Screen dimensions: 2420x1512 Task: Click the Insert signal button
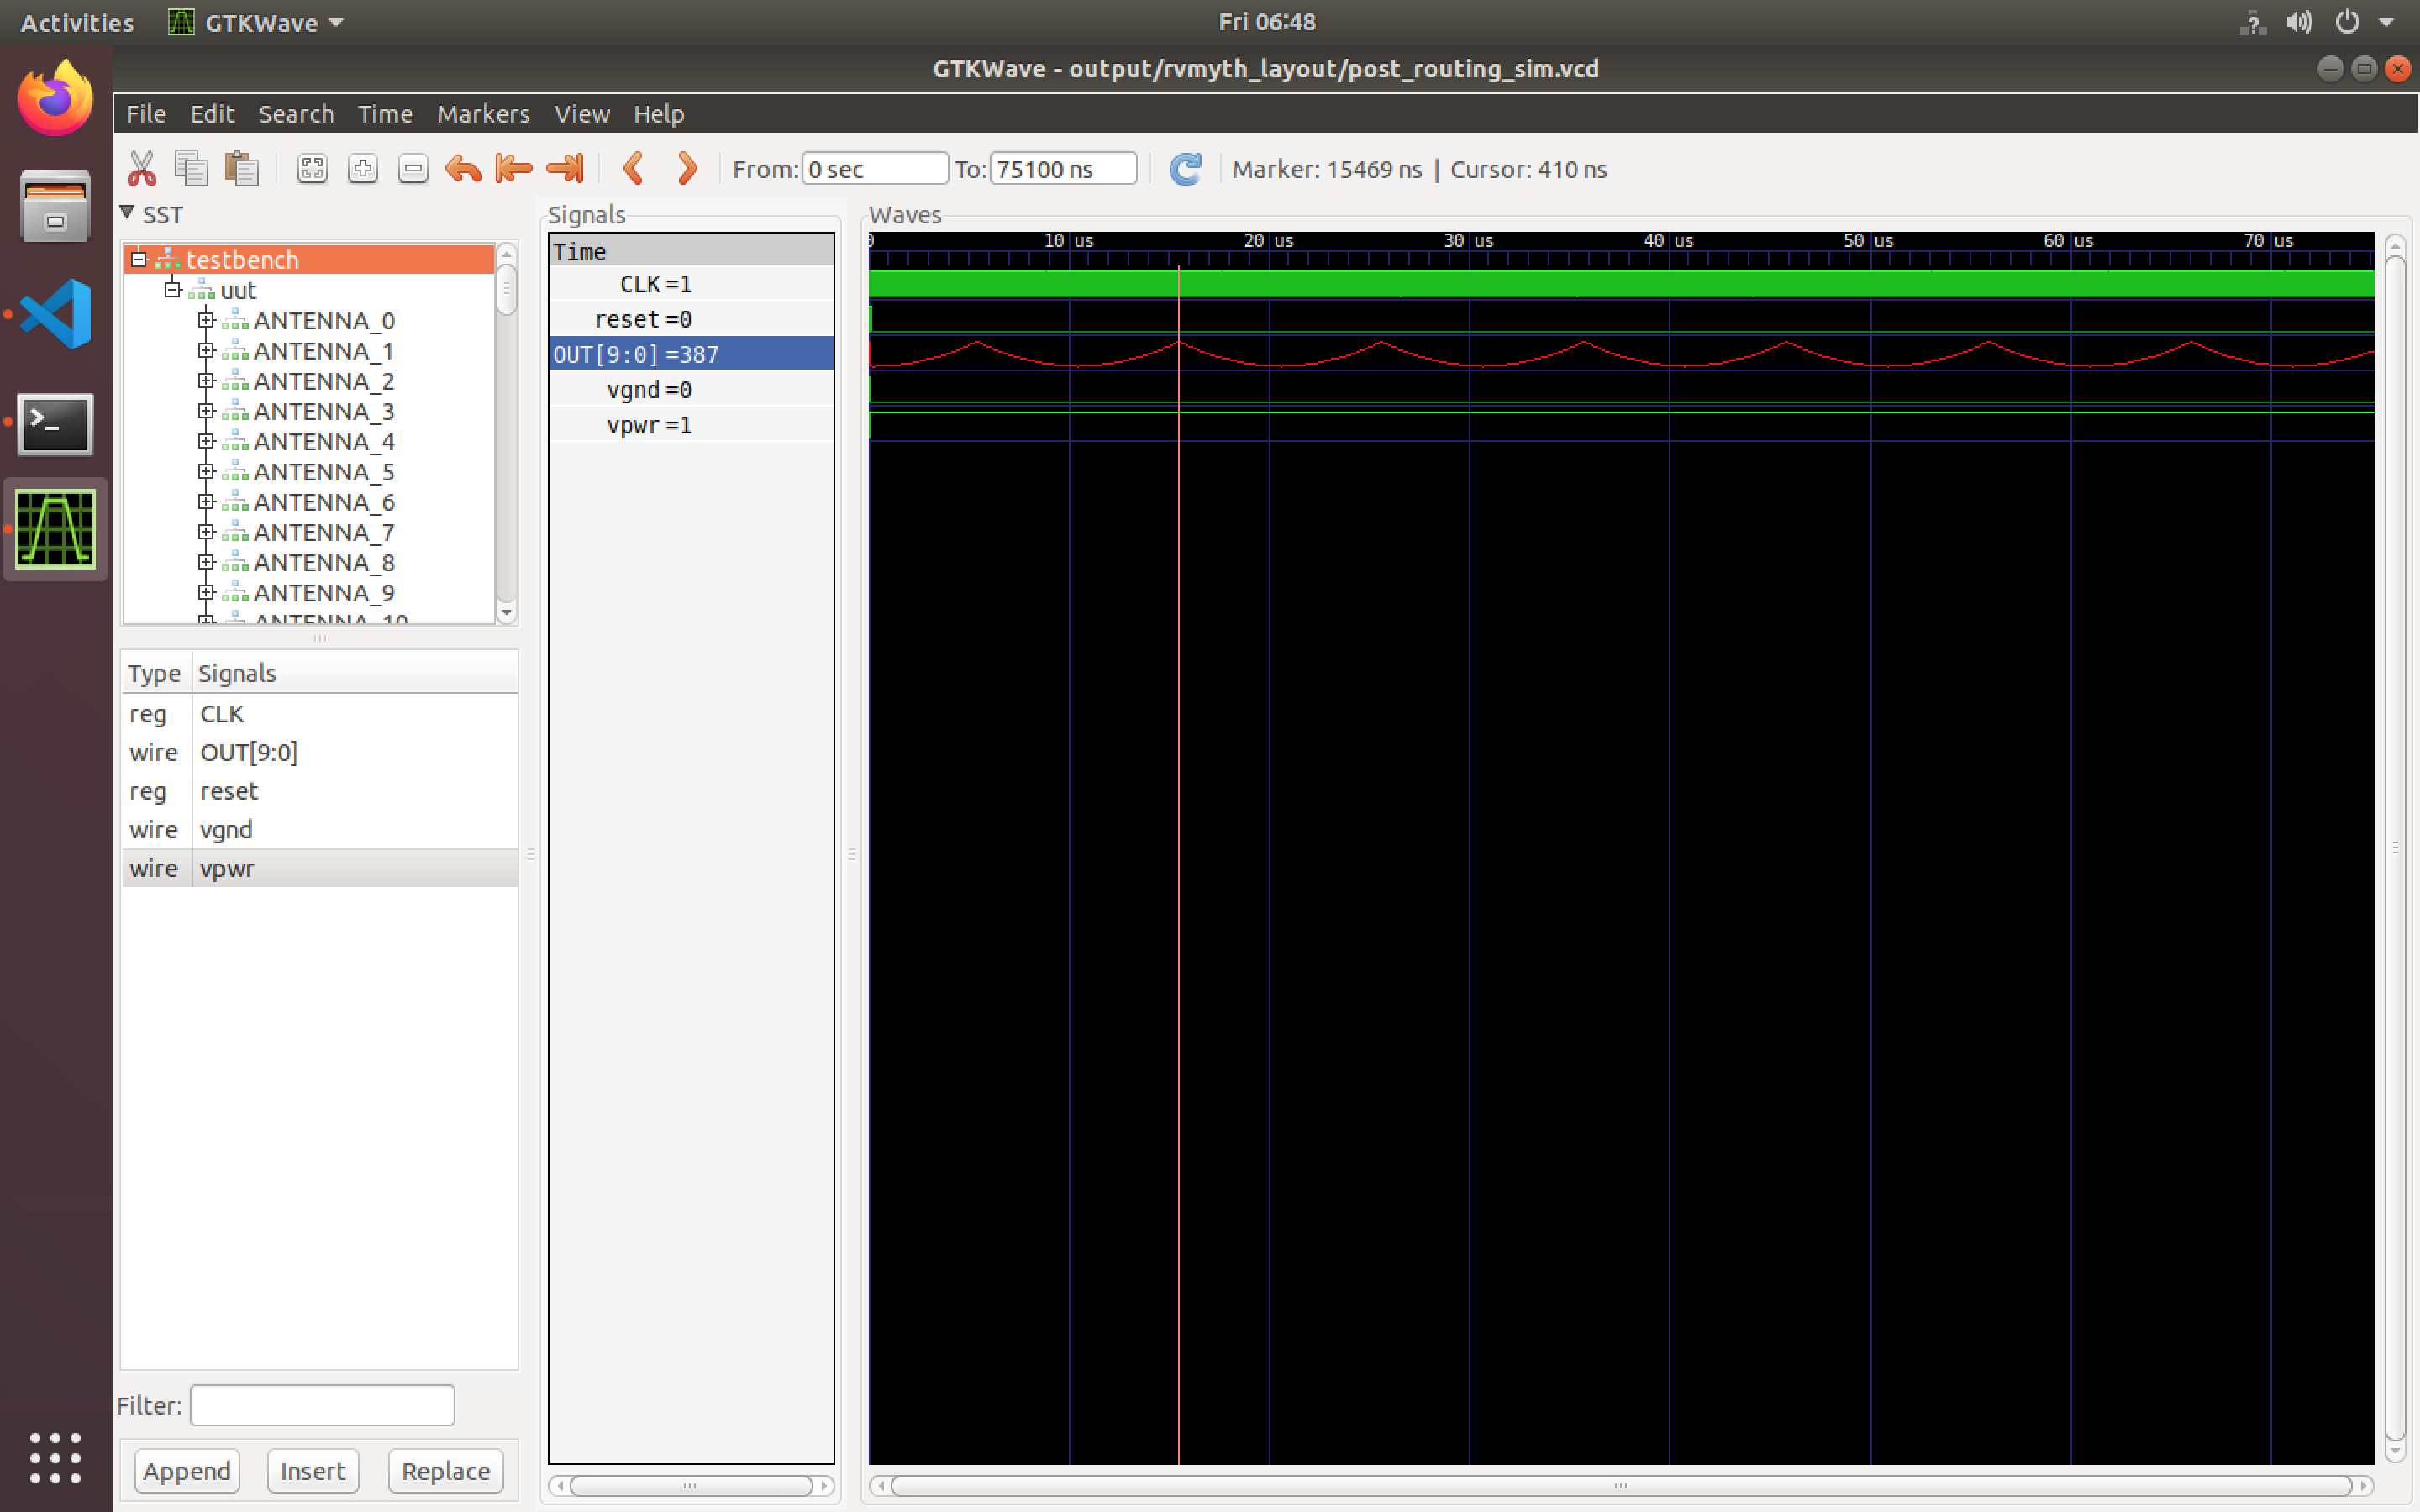tap(310, 1470)
